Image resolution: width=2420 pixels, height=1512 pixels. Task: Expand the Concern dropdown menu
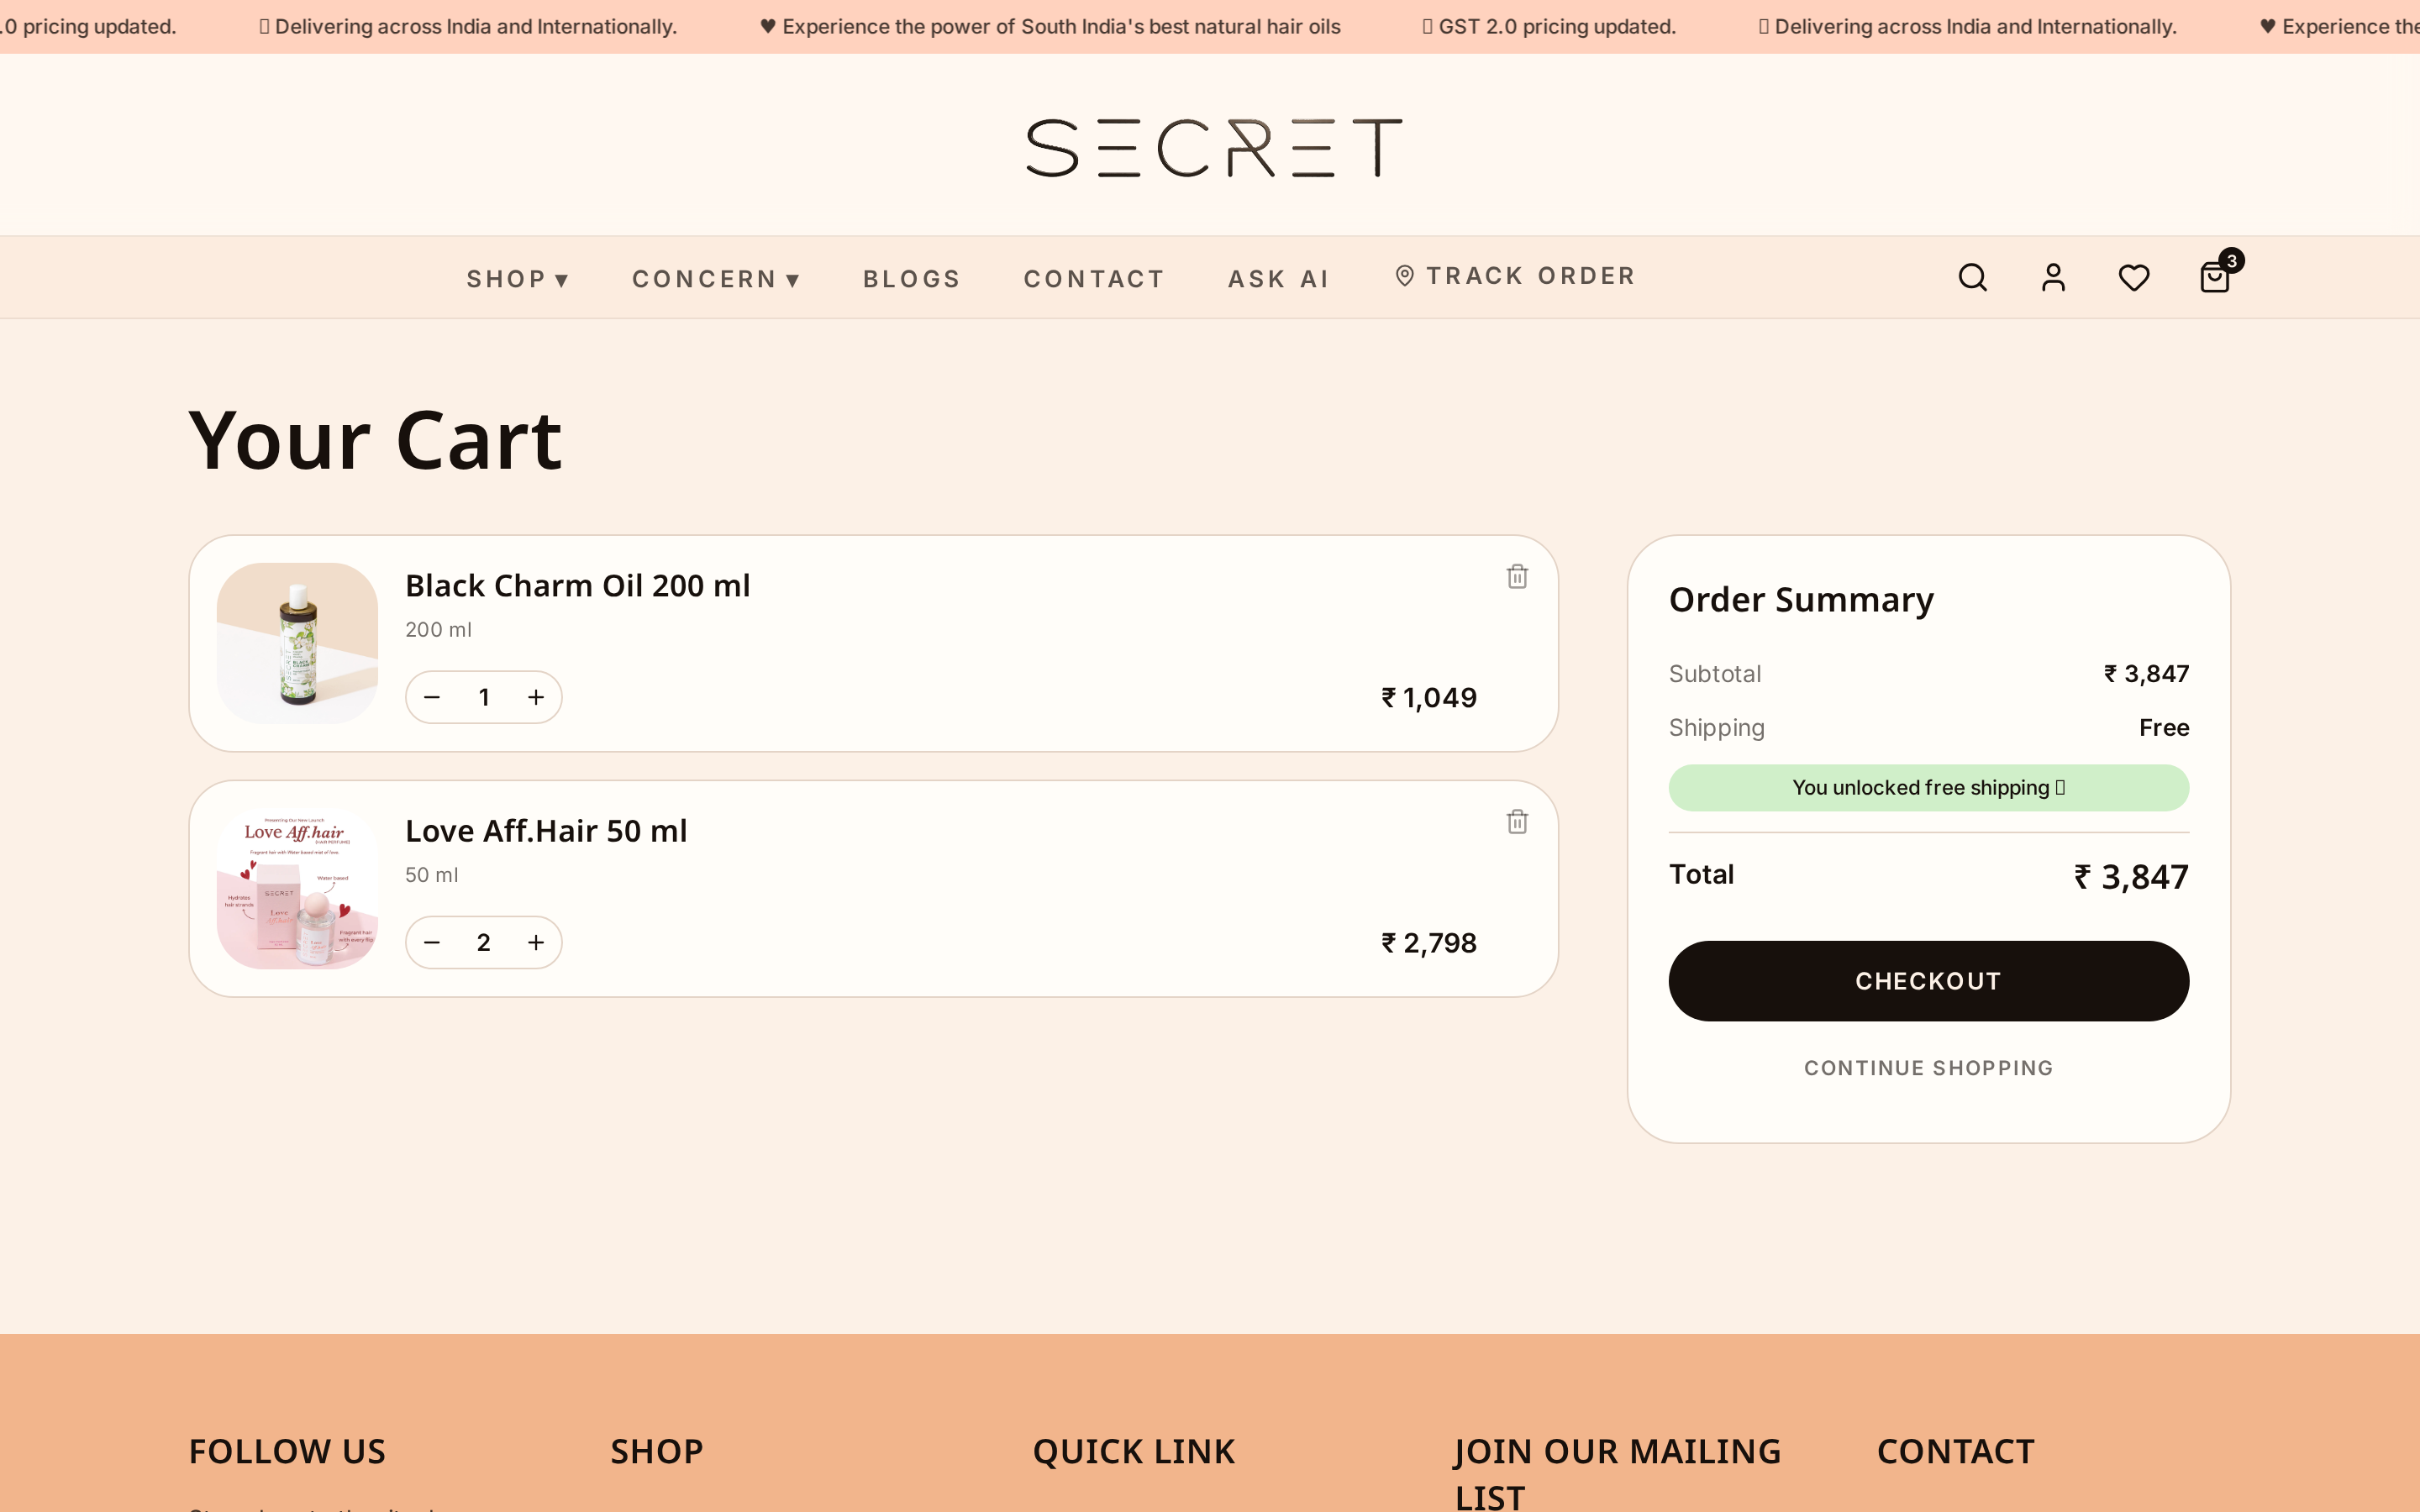click(716, 279)
